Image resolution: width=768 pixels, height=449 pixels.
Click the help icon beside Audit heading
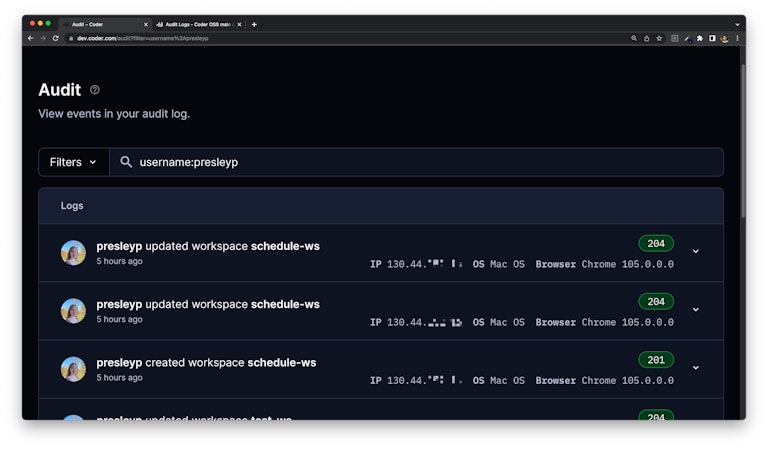coord(95,90)
